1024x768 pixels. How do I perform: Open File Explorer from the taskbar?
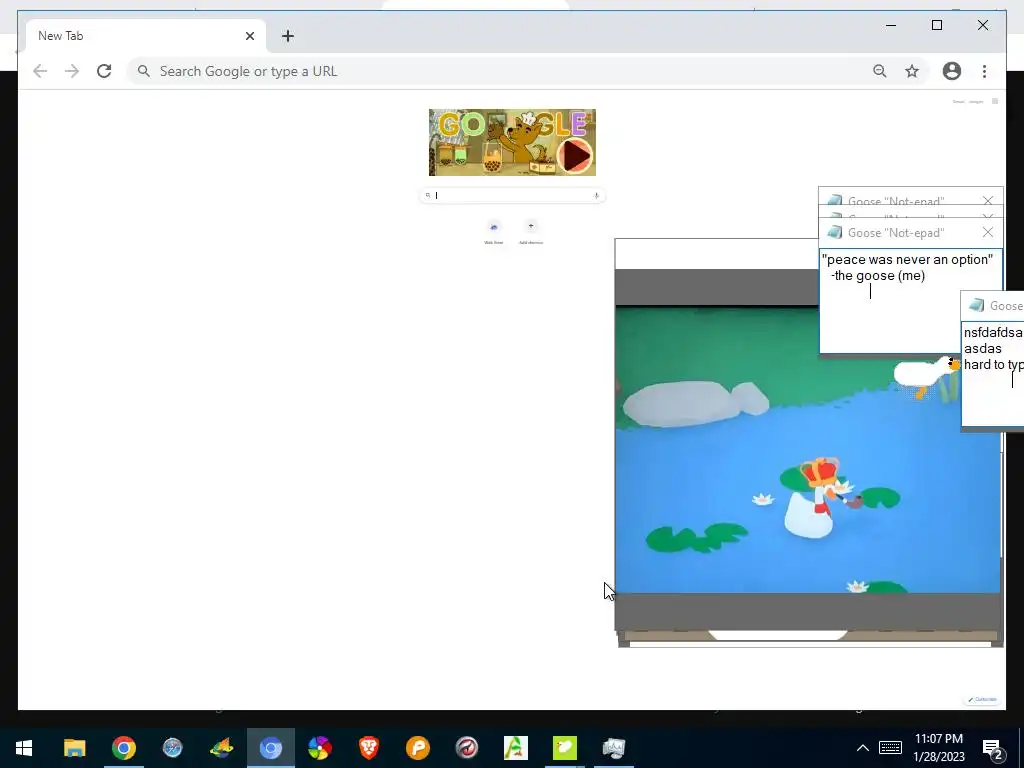point(74,748)
